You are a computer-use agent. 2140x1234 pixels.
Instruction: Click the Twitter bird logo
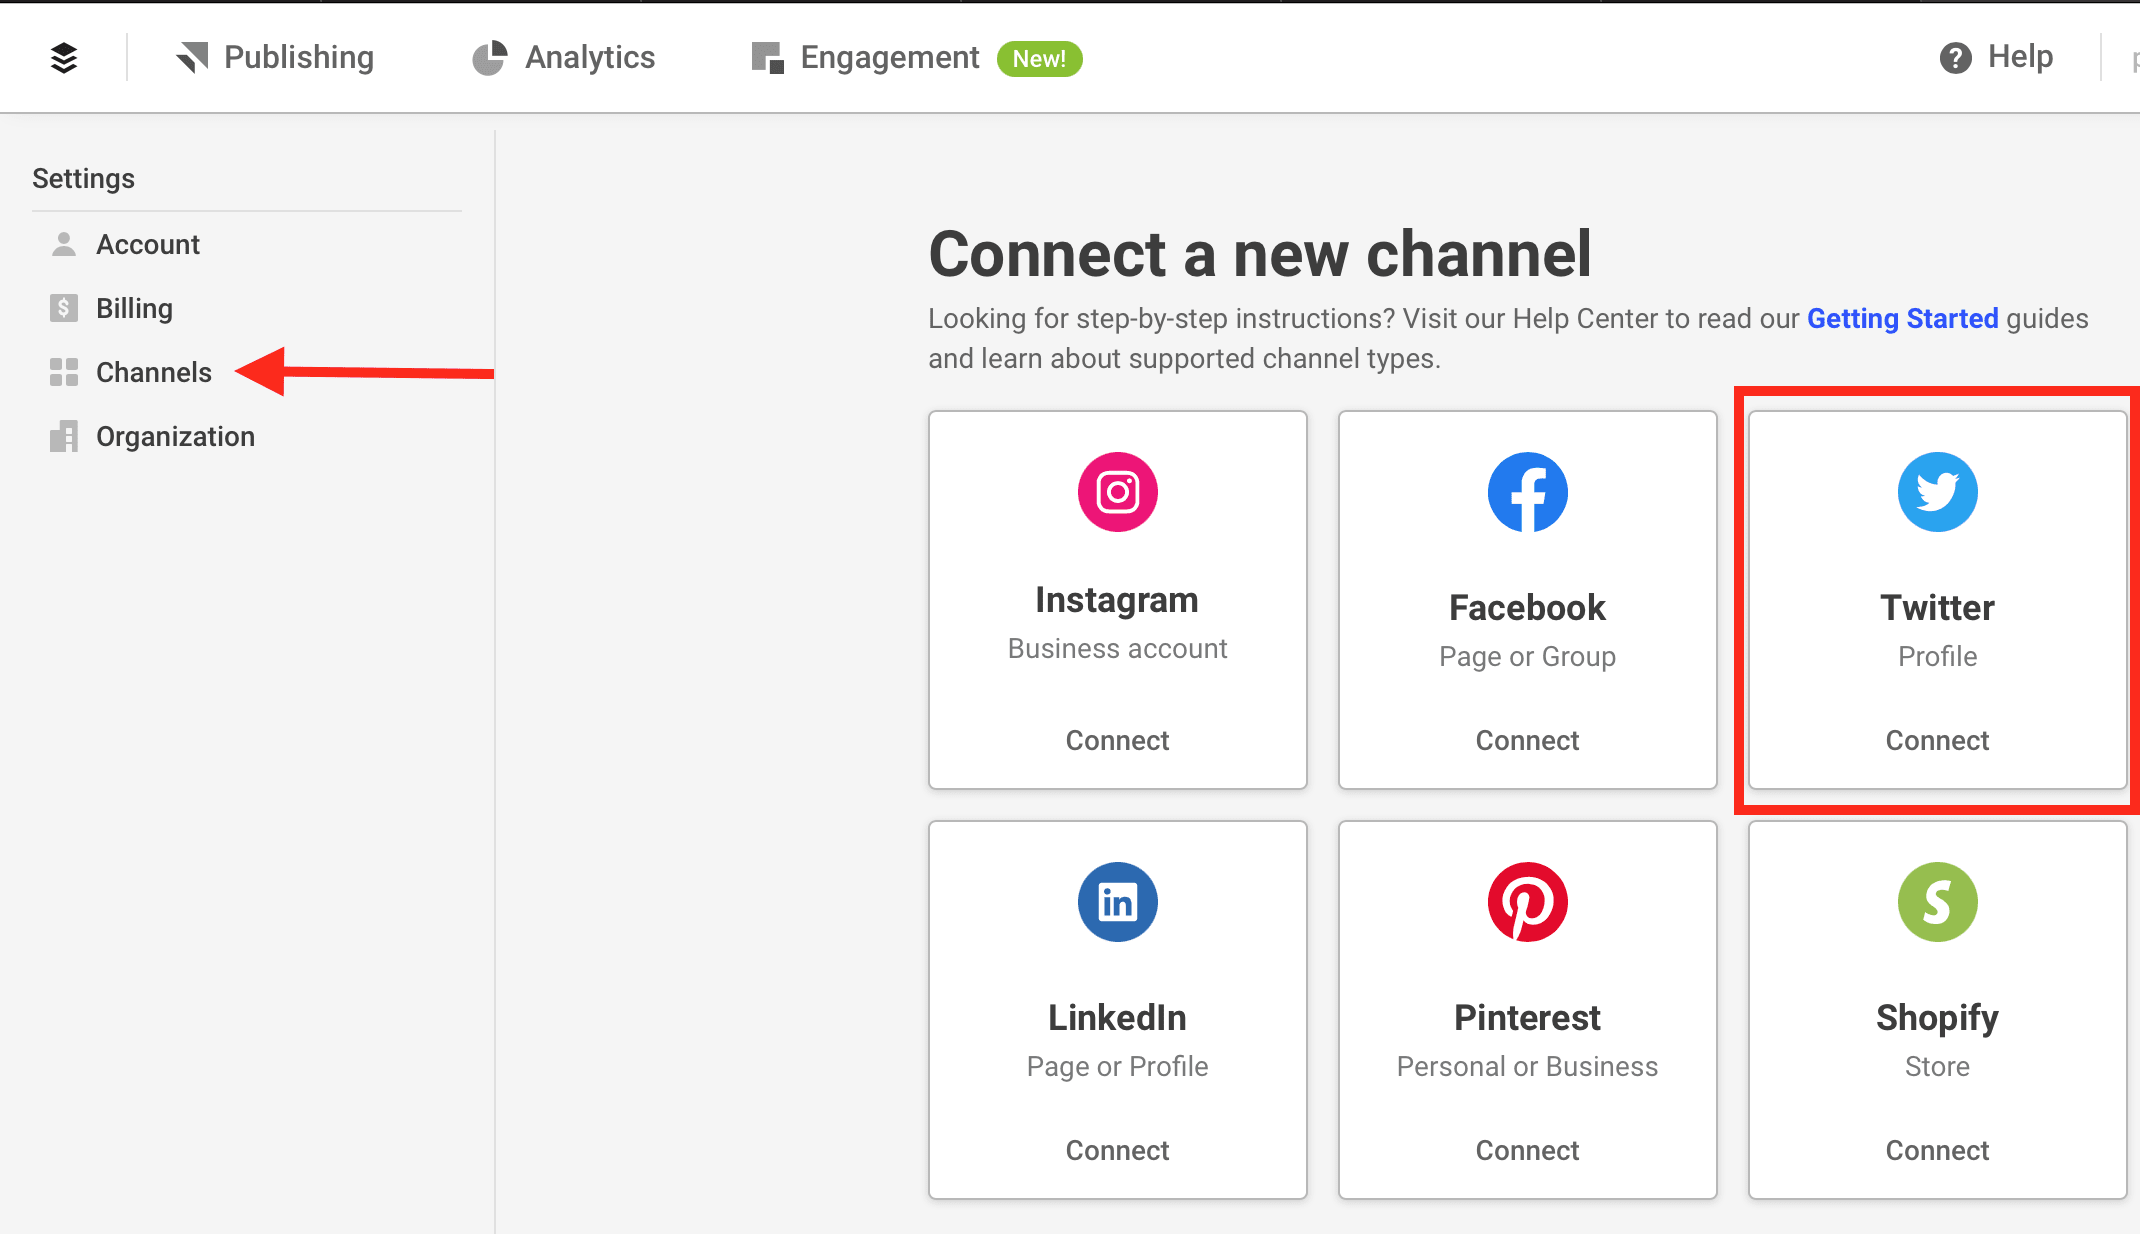tap(1938, 492)
